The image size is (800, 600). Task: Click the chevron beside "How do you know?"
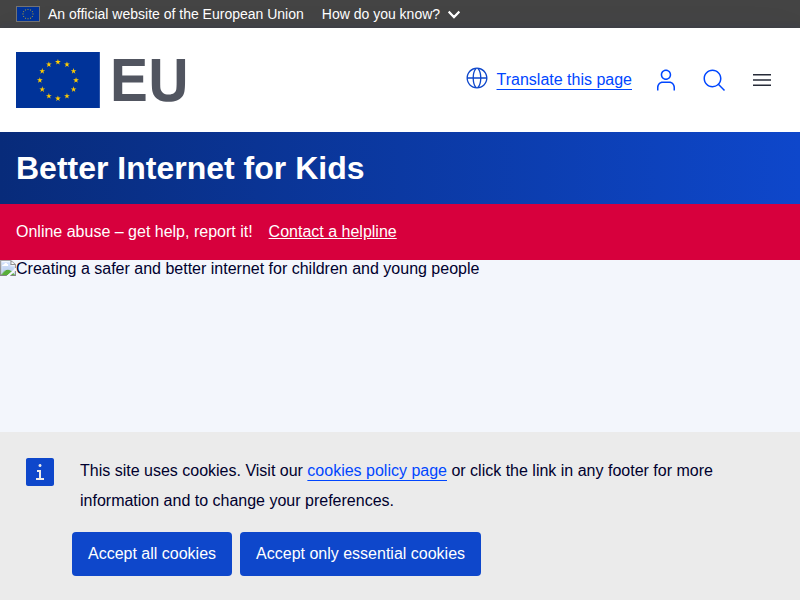click(455, 15)
